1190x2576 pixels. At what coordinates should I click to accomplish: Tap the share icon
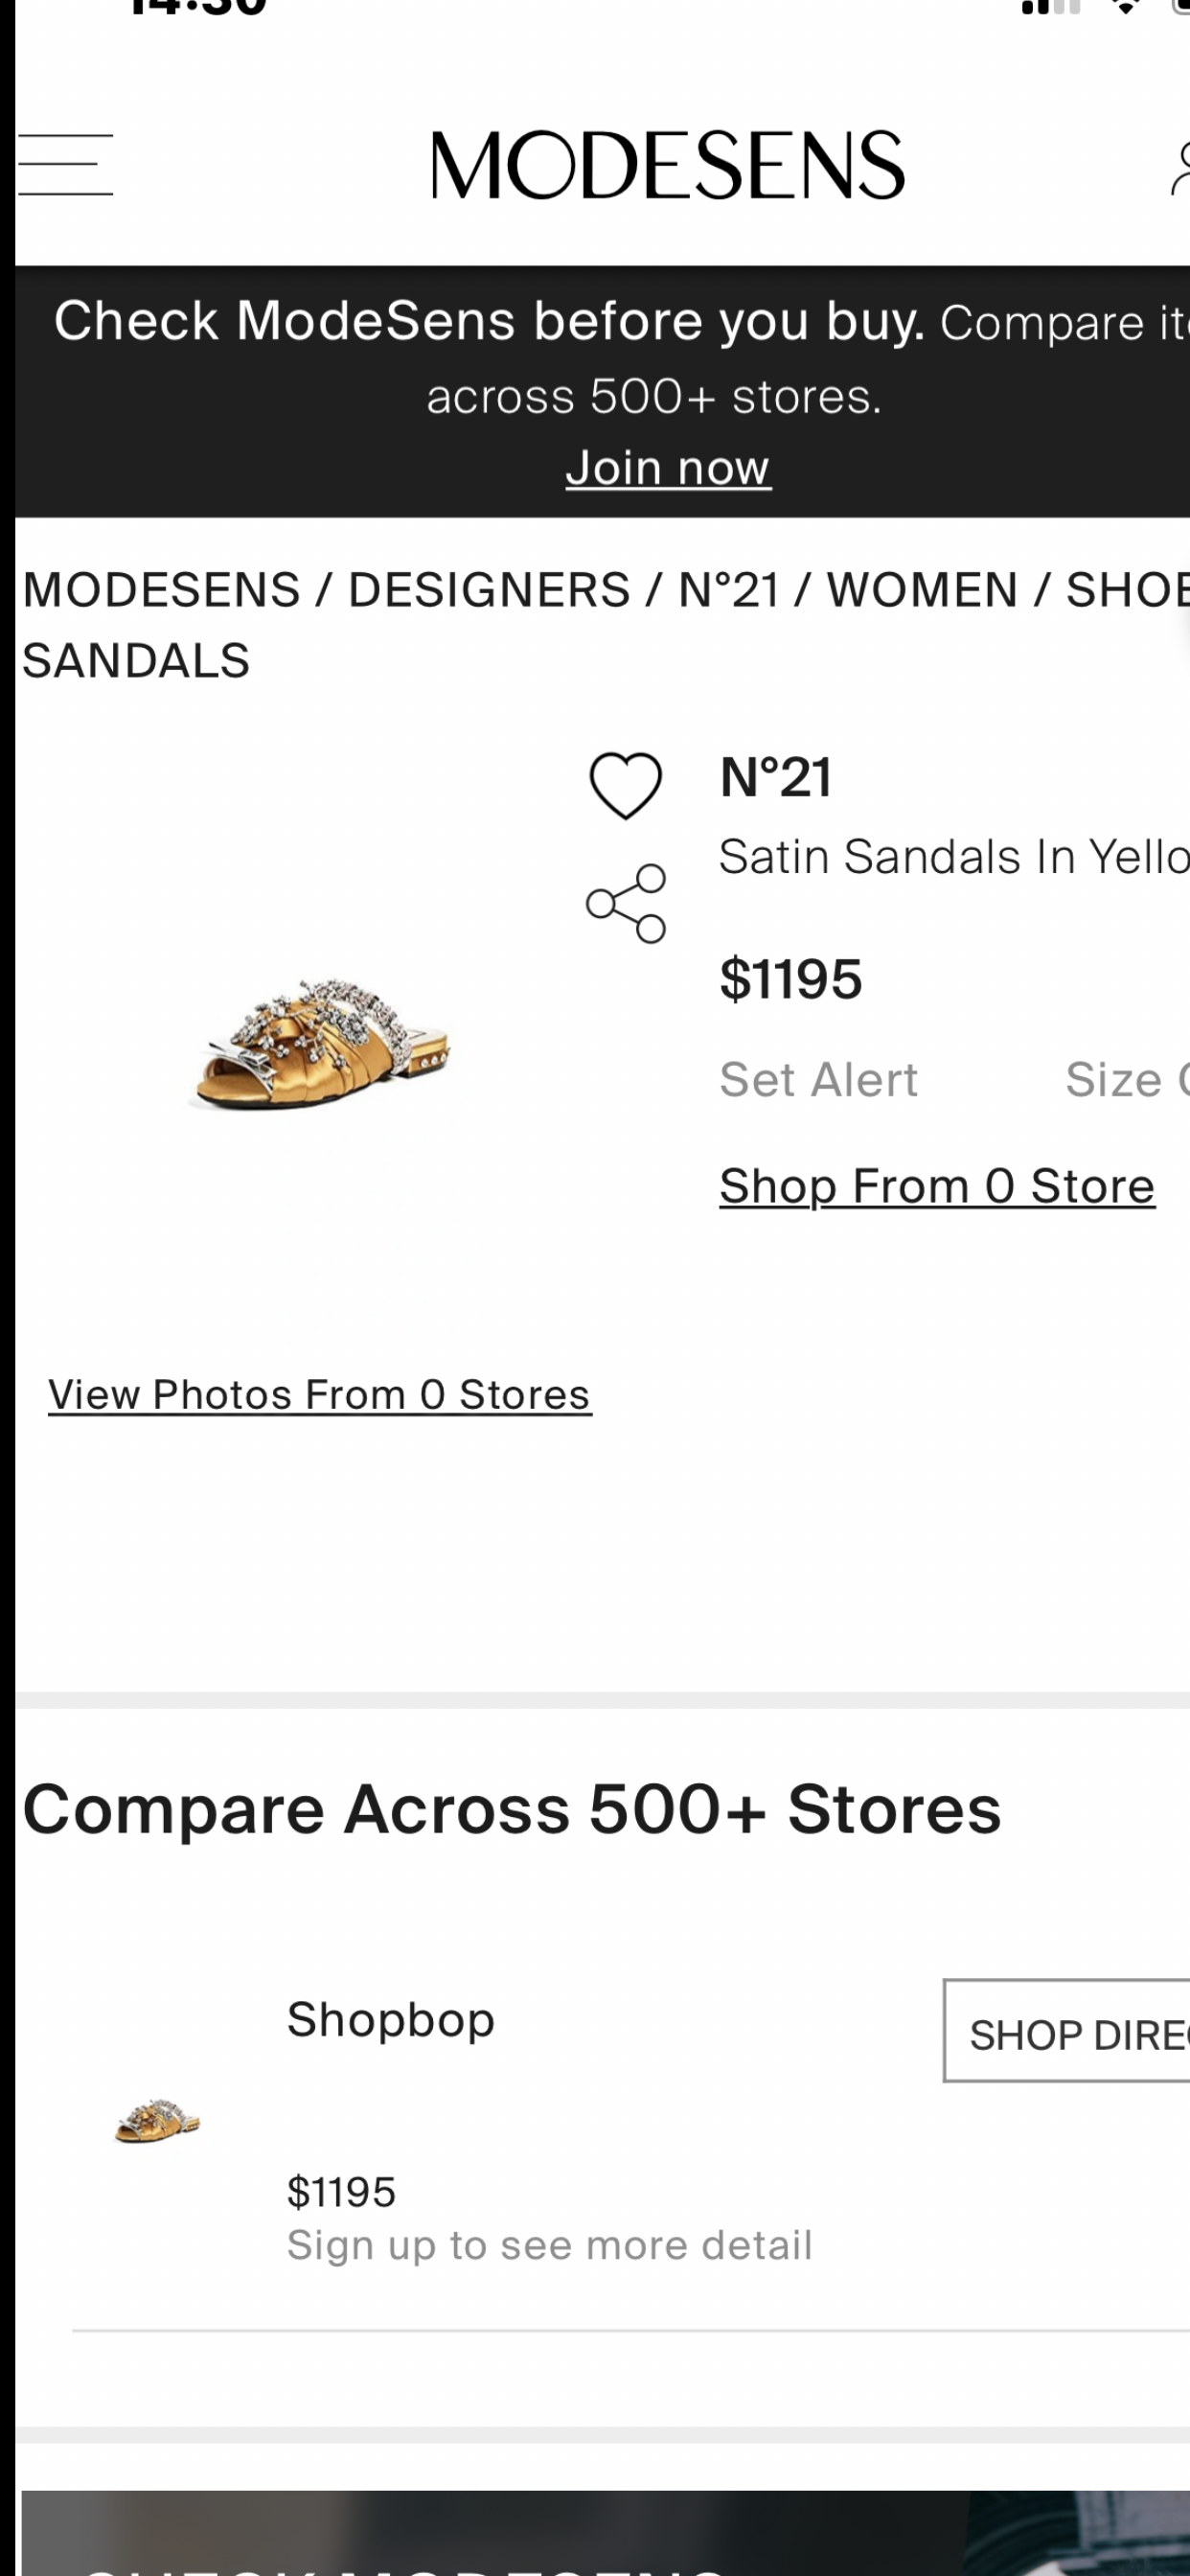tap(627, 904)
